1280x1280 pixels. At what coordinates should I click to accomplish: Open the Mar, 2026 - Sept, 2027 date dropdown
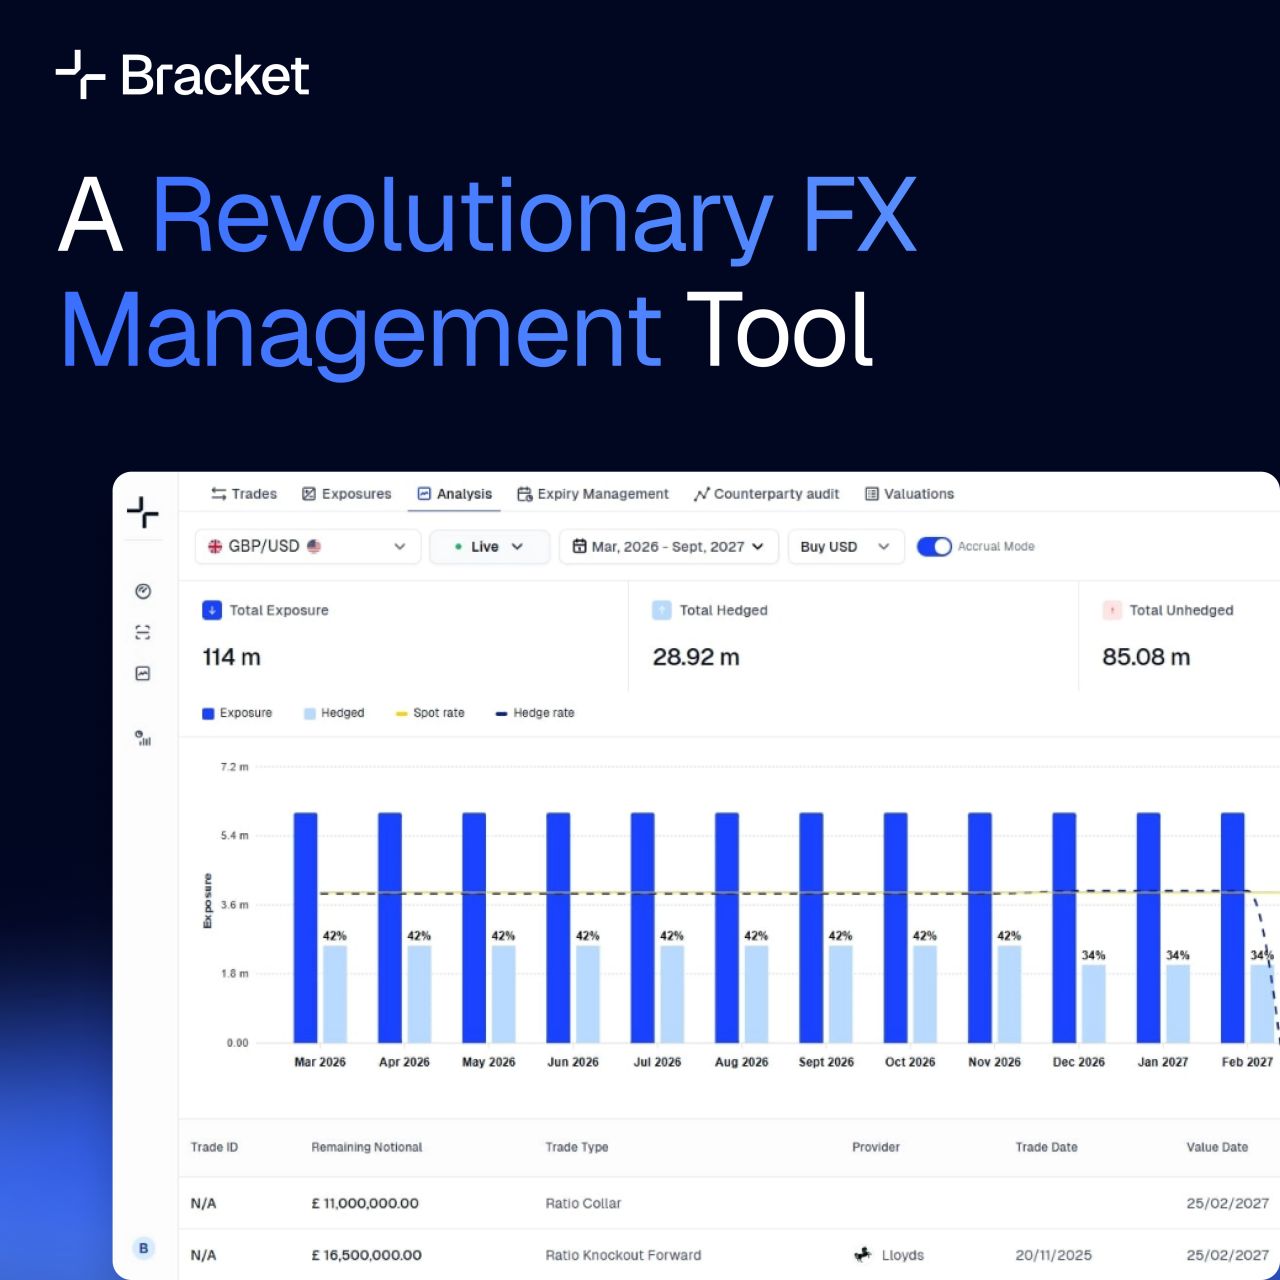668,546
